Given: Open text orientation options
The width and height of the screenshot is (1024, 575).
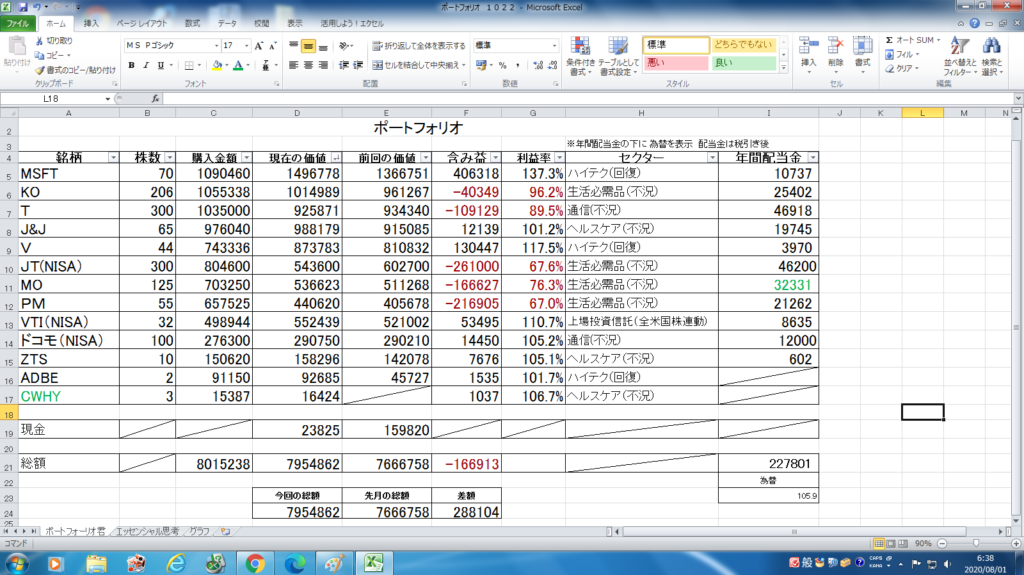Looking at the screenshot, I should (345, 46).
